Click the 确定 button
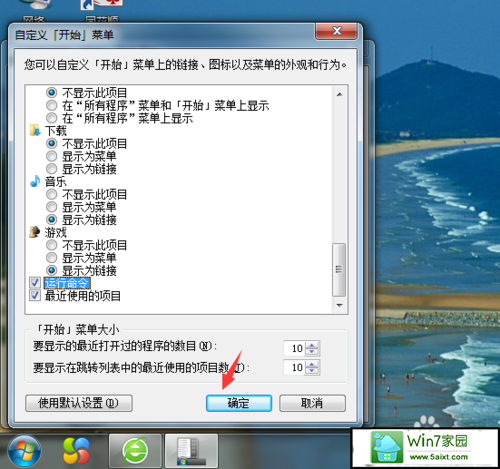500x469 pixels. (239, 403)
